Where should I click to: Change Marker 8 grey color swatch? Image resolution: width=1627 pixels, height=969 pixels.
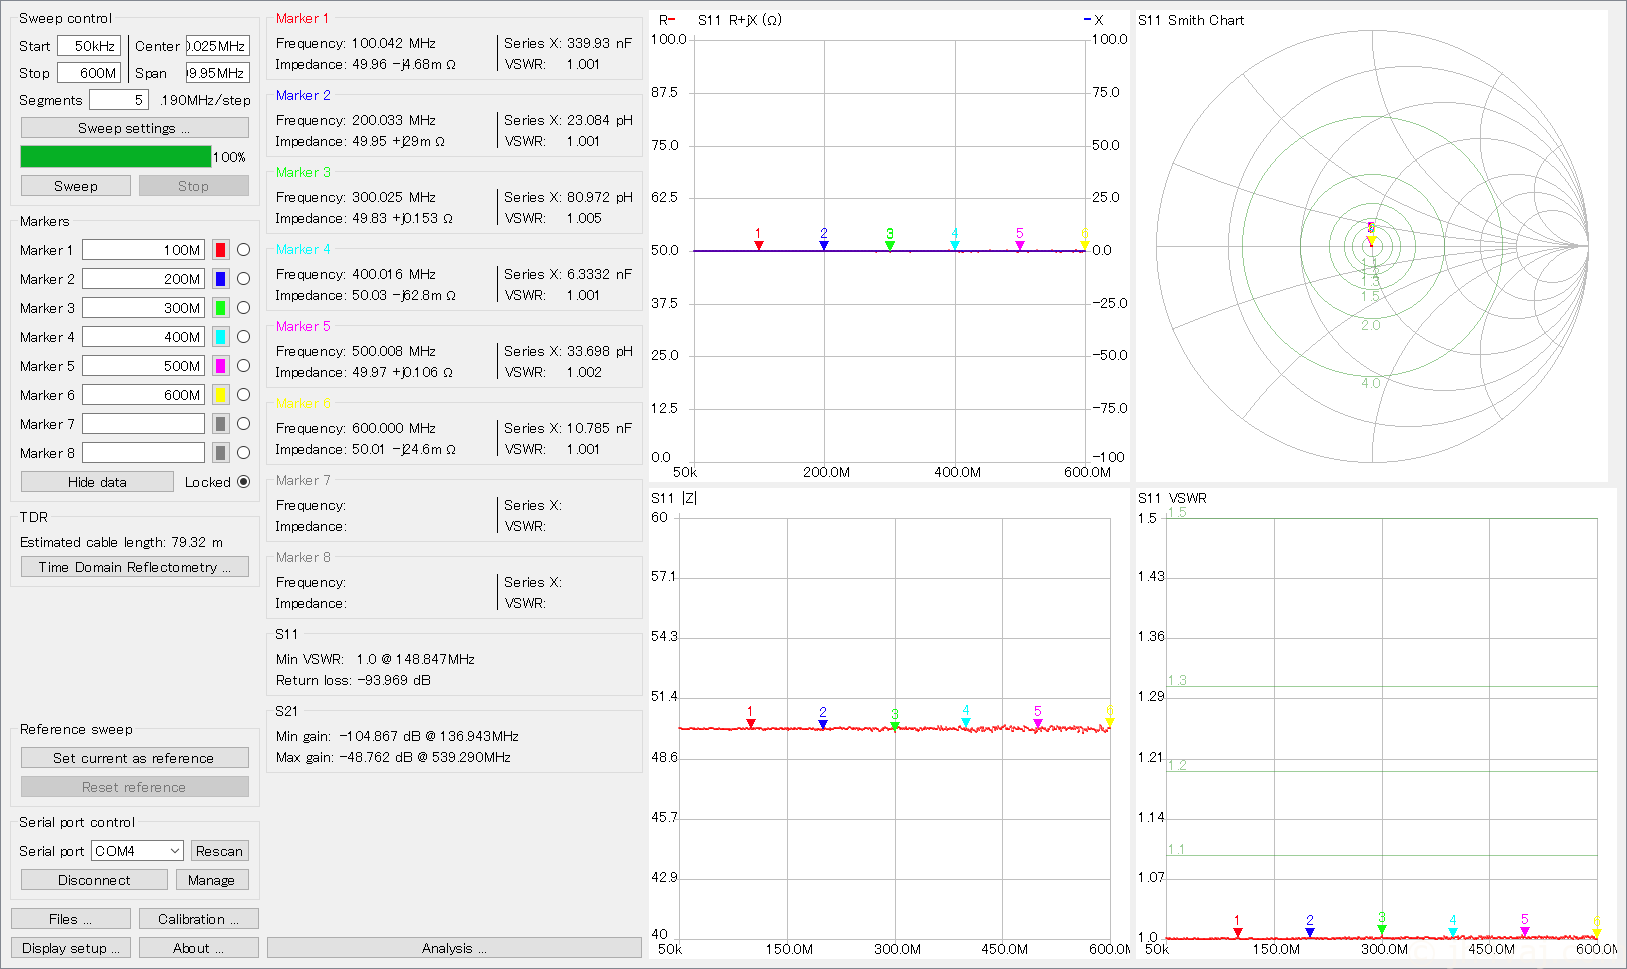(x=221, y=453)
